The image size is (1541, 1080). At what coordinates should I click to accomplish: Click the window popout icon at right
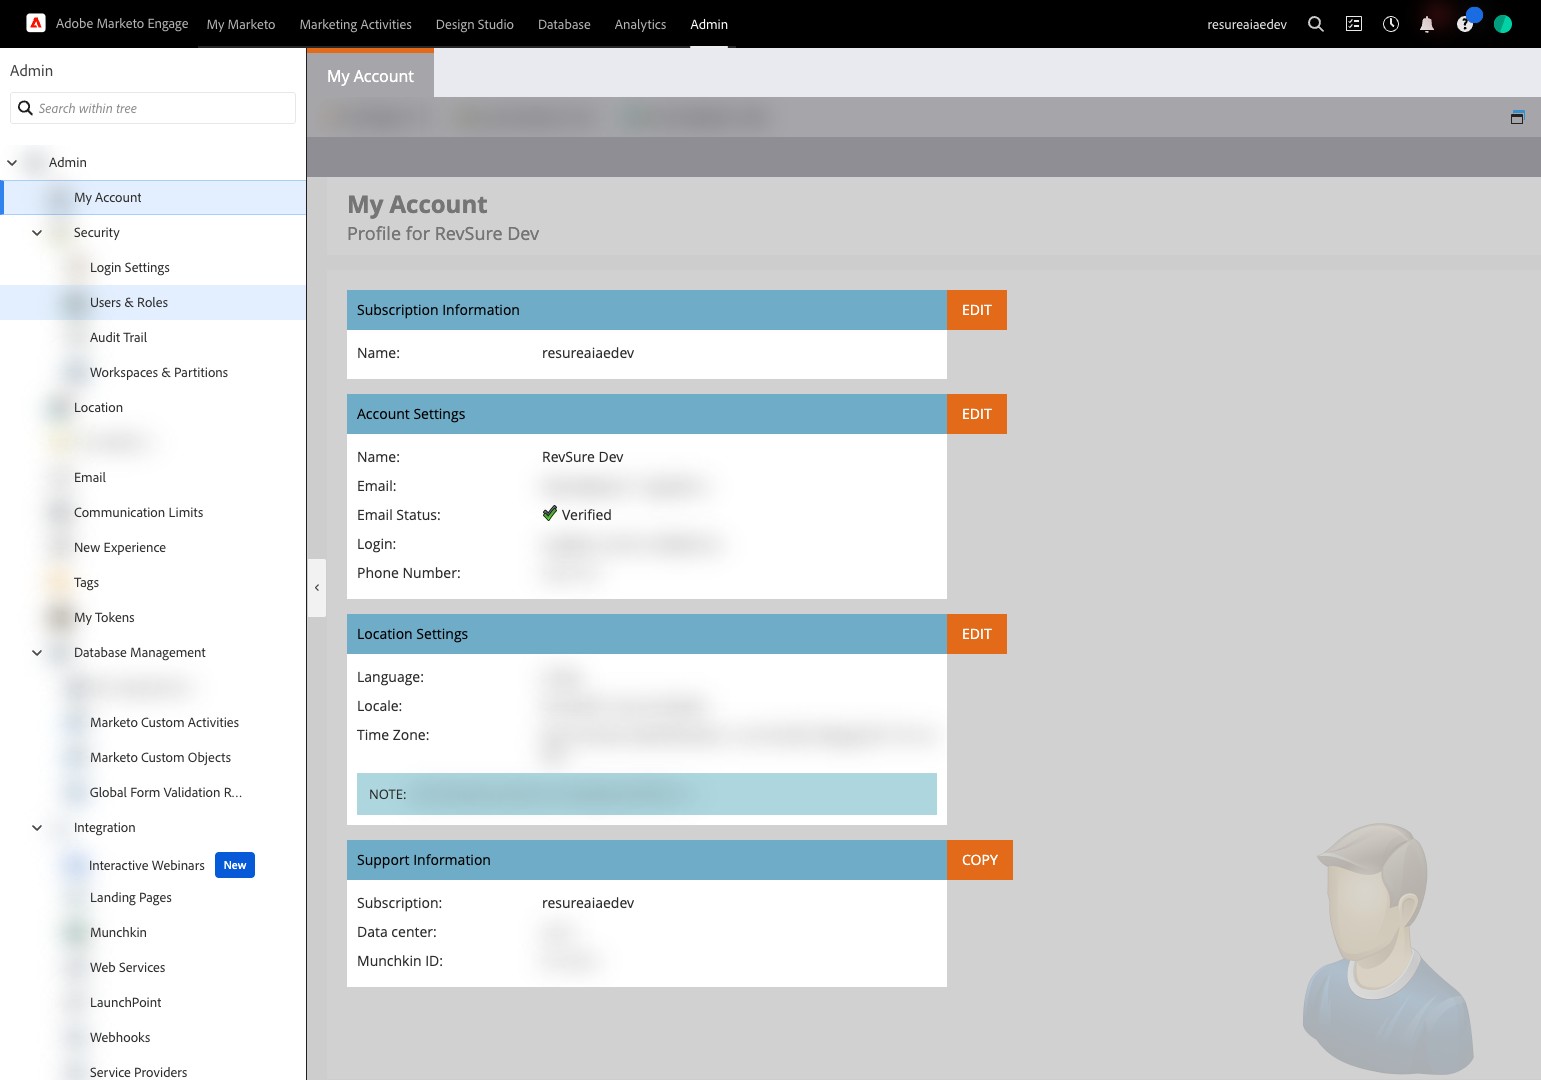(x=1517, y=117)
